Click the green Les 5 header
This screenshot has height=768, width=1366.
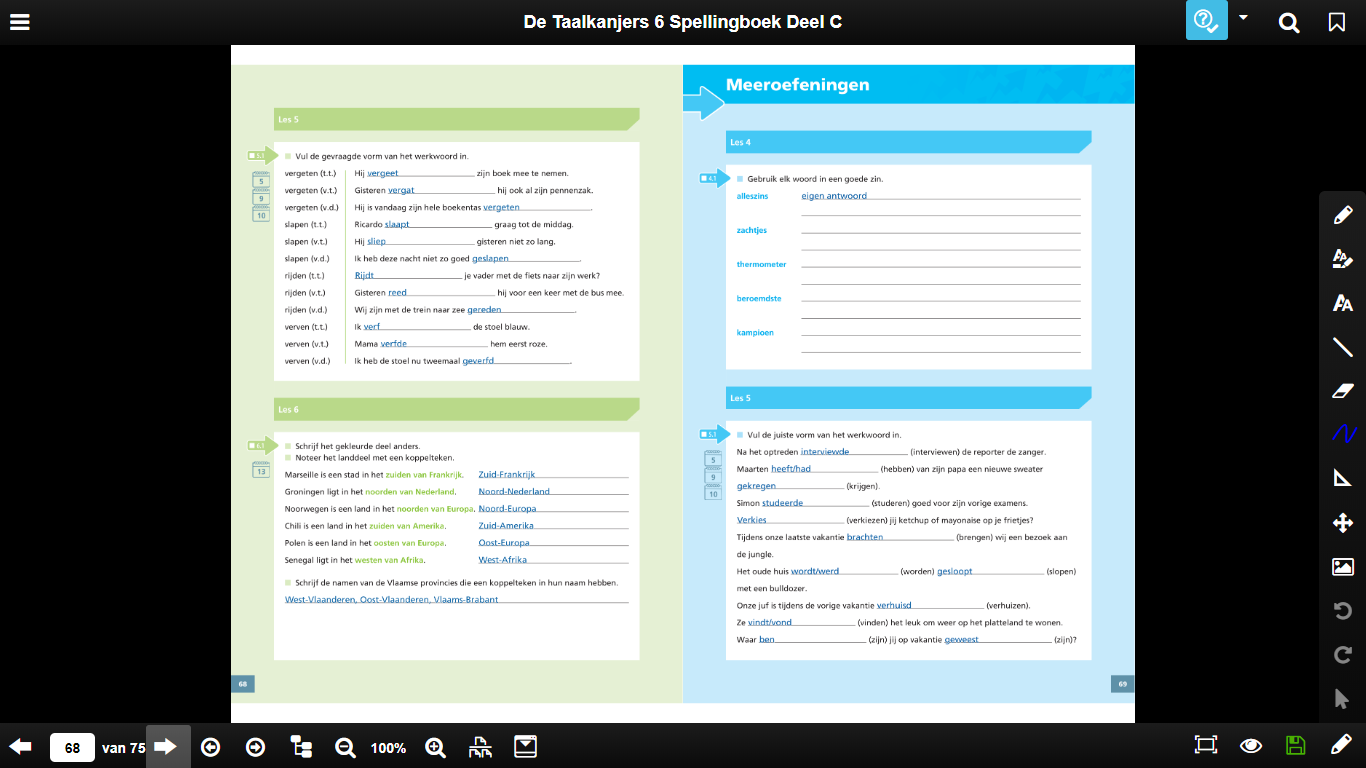point(456,120)
